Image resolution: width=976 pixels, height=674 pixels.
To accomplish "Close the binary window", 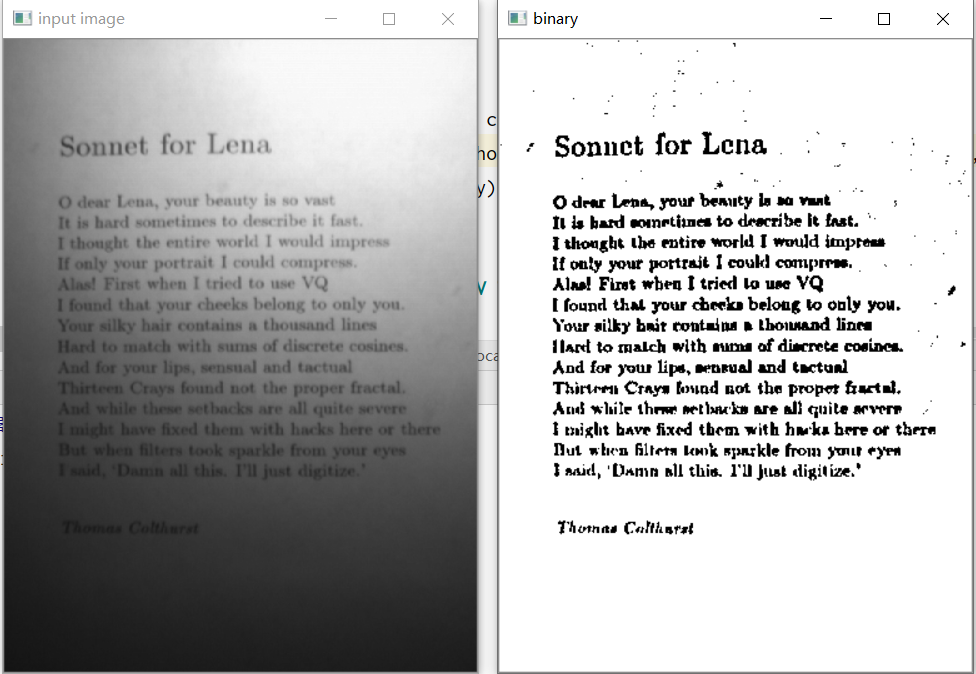I will tap(942, 19).
